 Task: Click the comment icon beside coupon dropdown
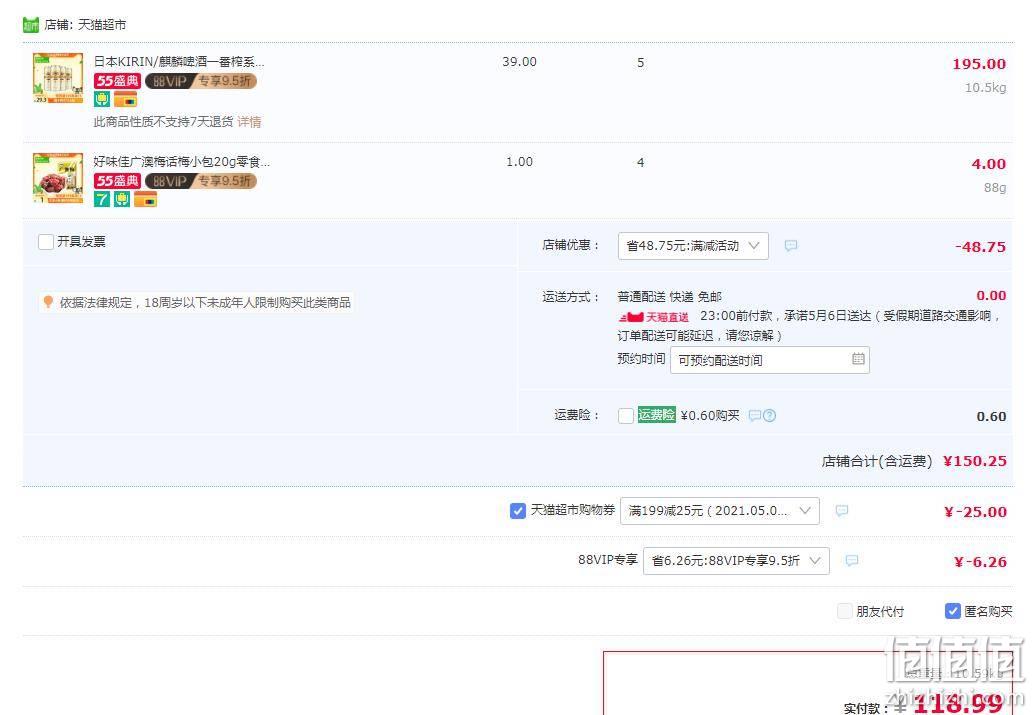tap(842, 511)
